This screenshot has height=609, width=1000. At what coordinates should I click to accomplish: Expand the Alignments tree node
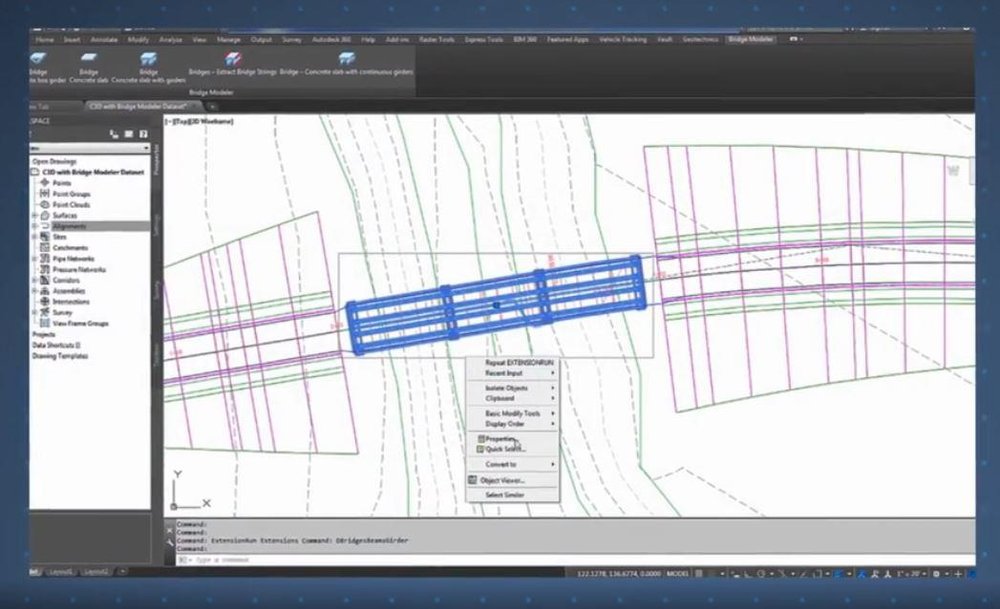35,227
